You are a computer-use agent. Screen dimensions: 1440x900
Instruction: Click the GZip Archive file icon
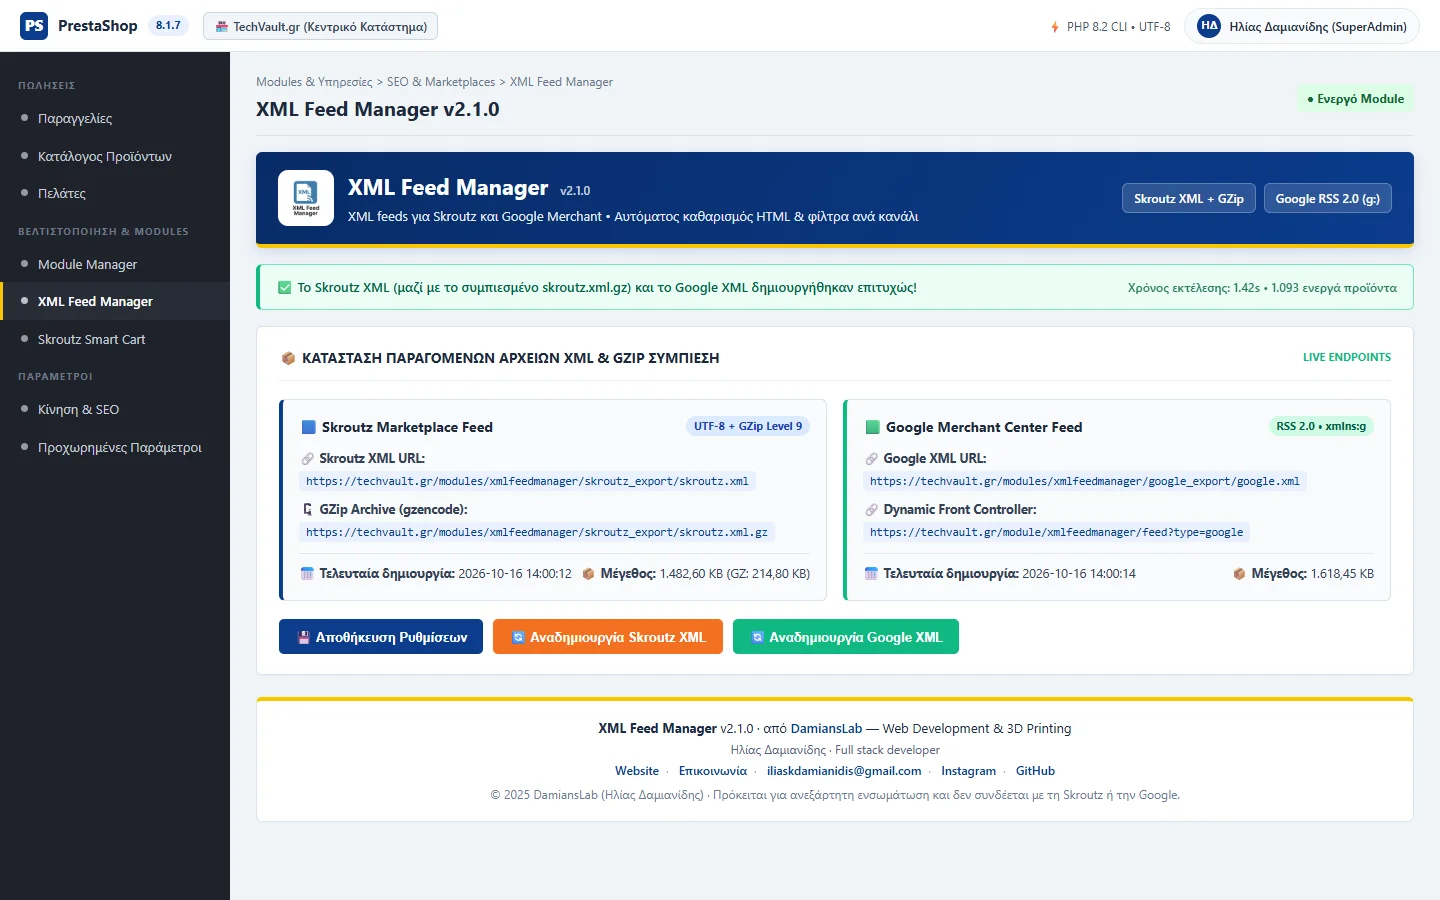tap(308, 510)
